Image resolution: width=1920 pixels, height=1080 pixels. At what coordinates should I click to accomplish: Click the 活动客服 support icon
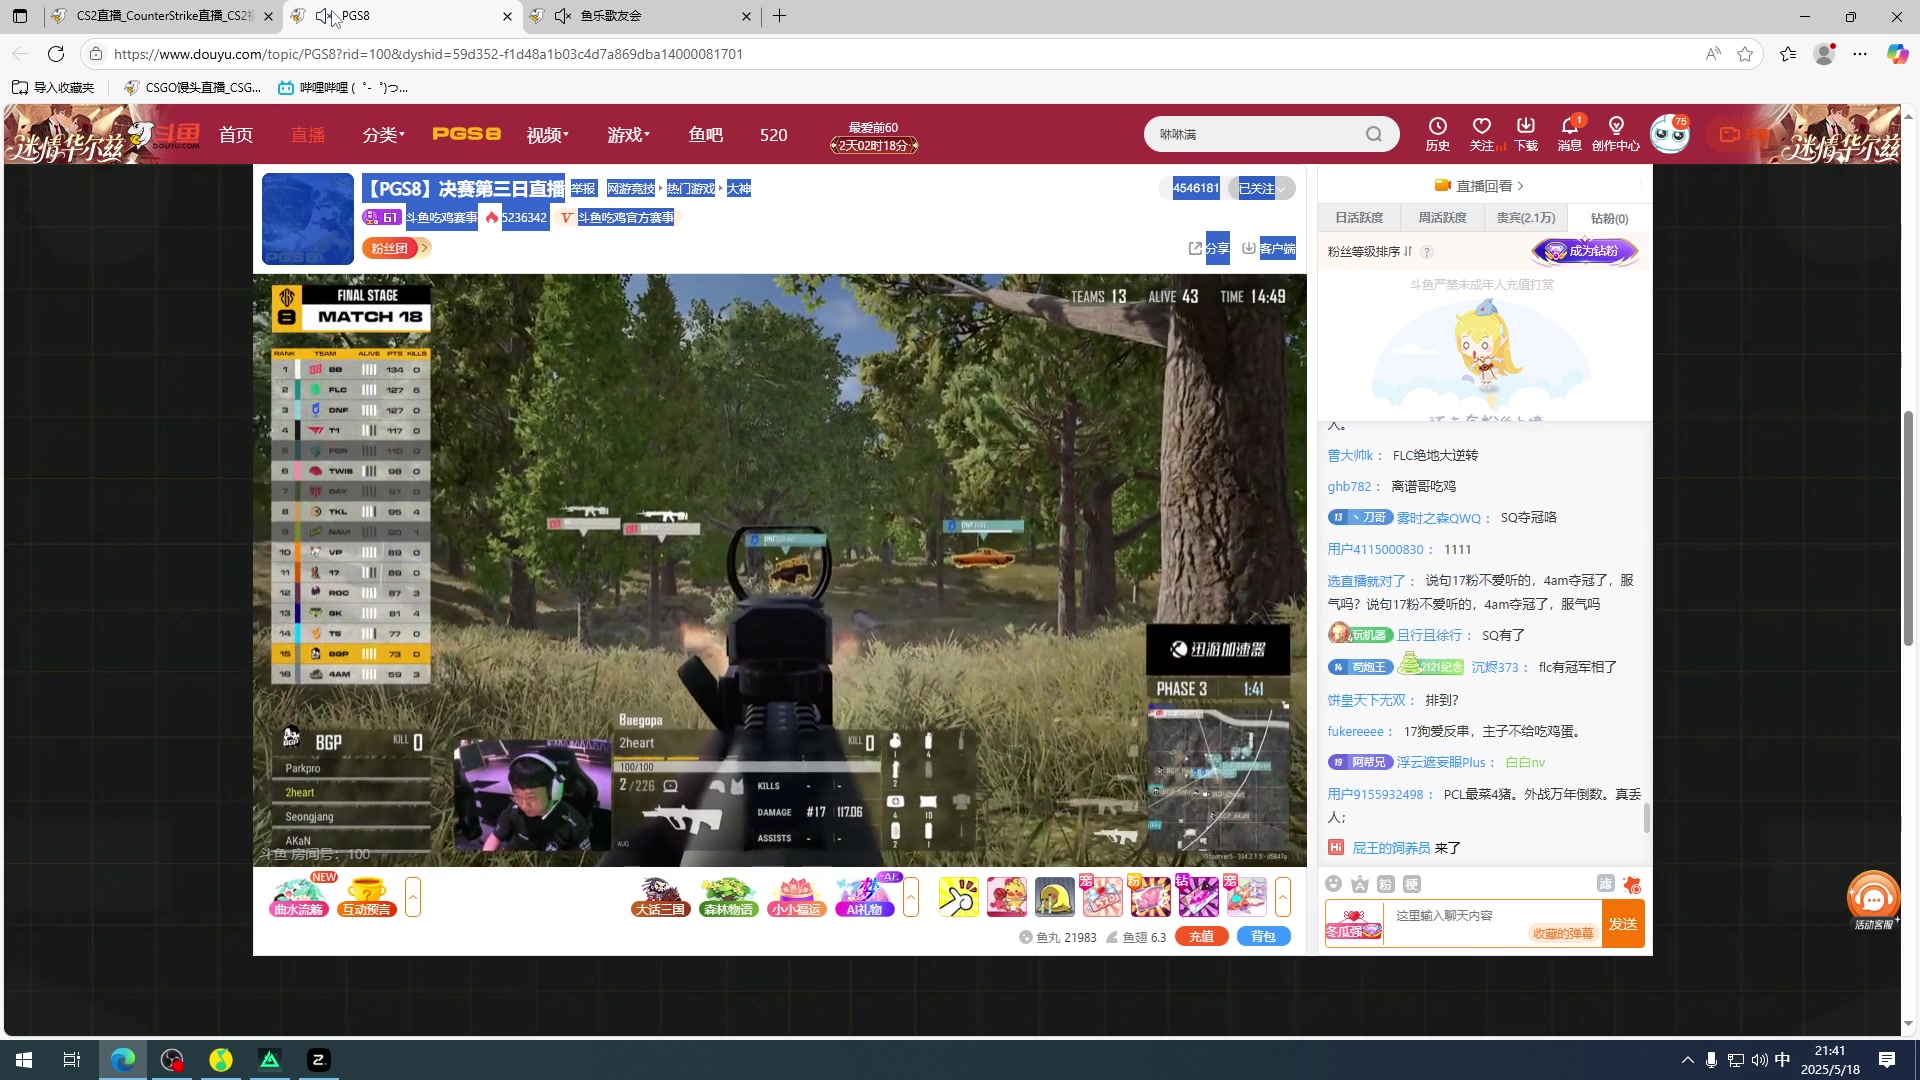(1873, 900)
